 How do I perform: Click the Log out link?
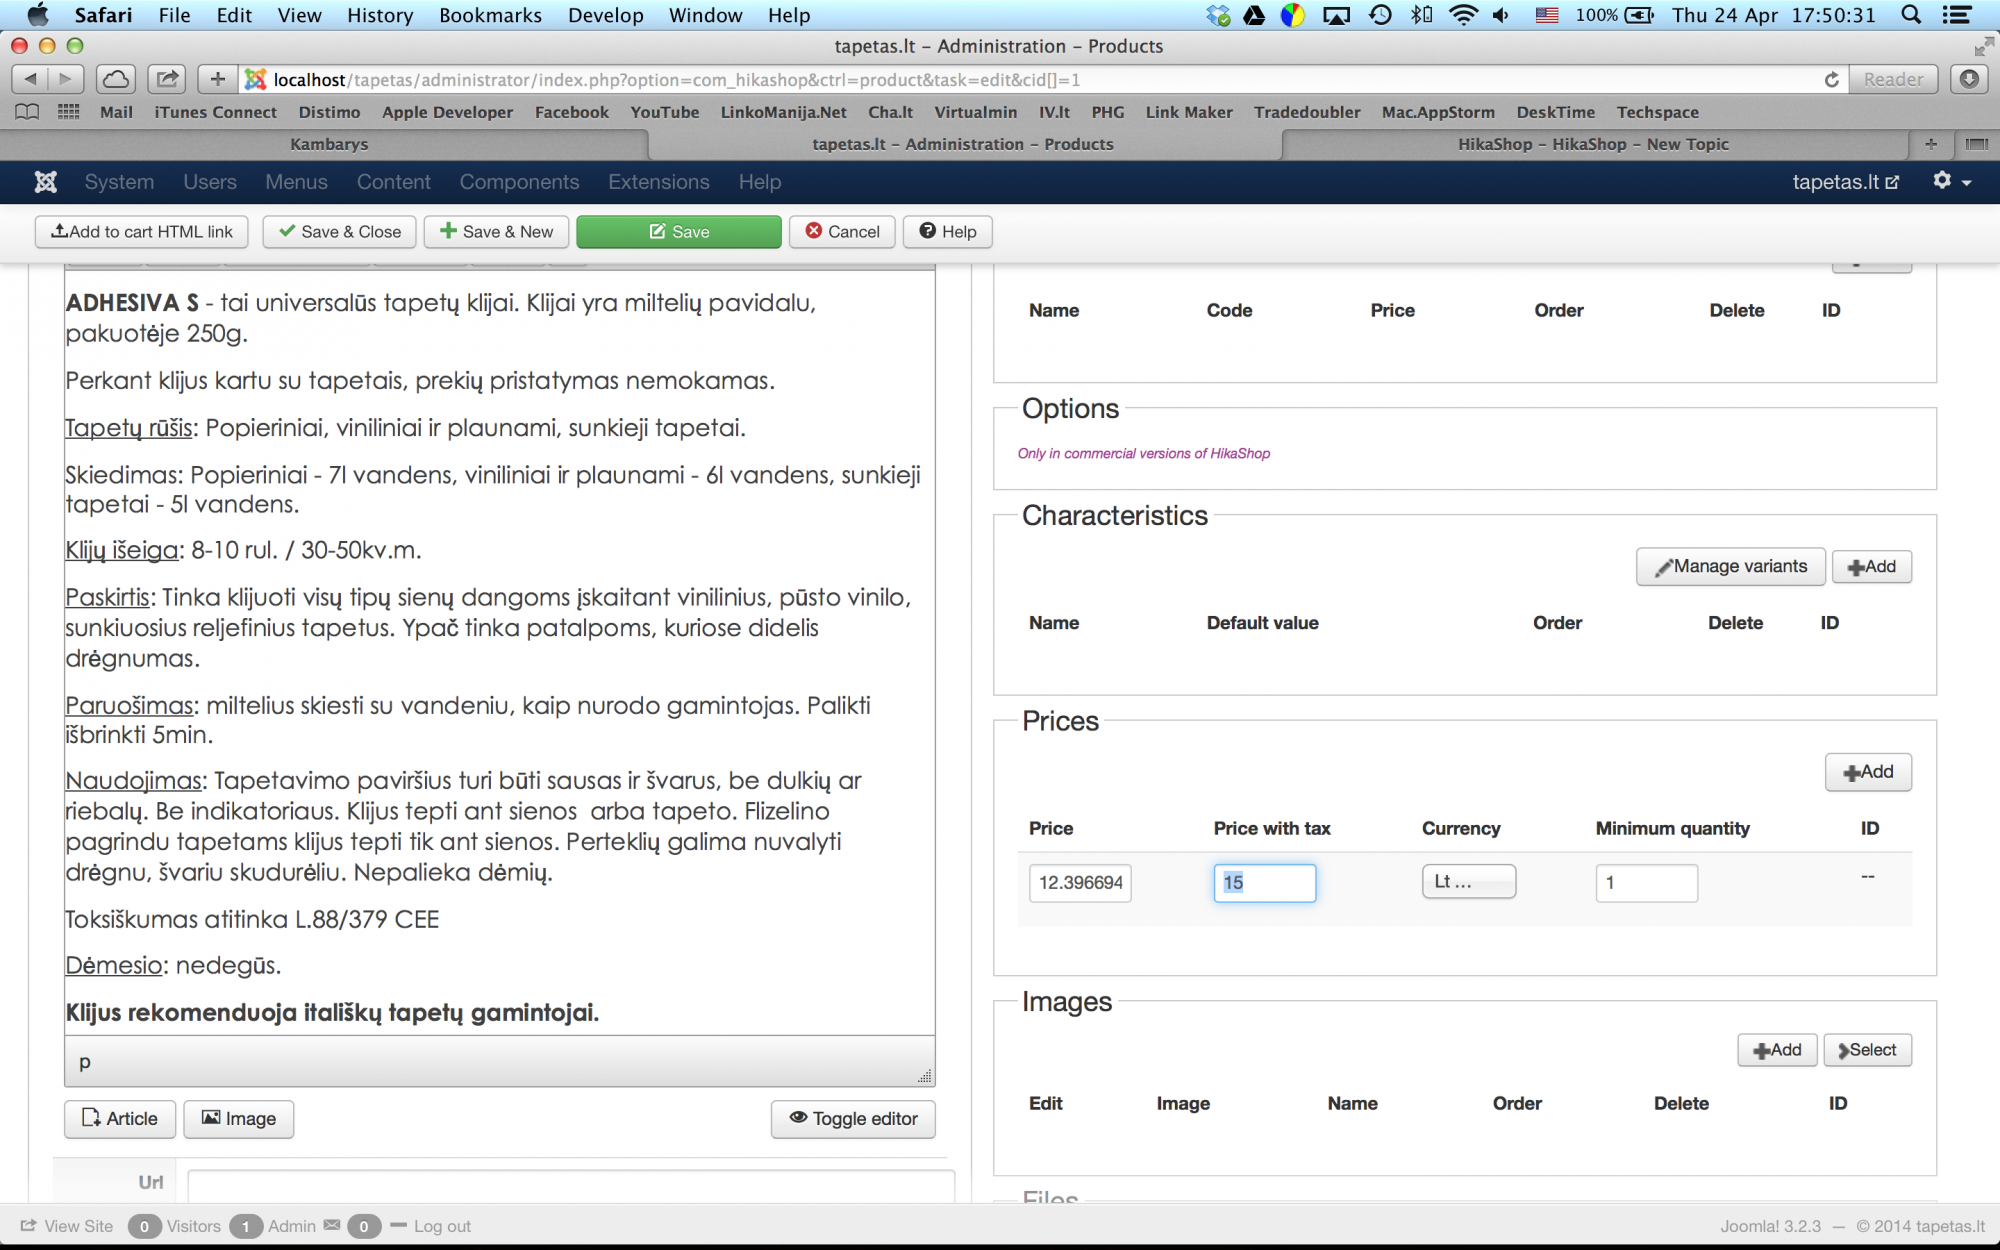(x=441, y=1226)
